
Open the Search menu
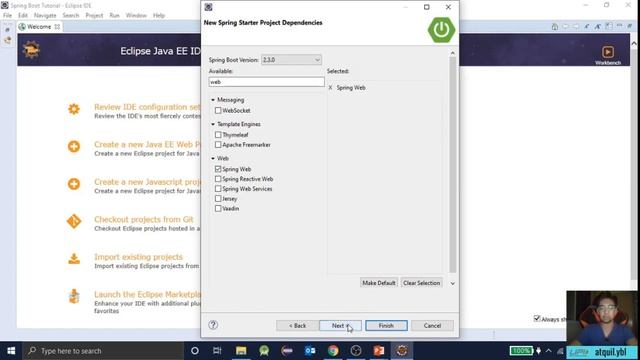[71, 16]
